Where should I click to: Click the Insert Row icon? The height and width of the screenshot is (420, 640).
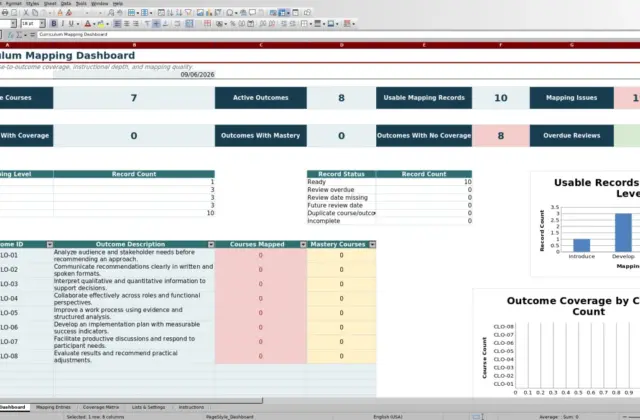[x=131, y=13]
